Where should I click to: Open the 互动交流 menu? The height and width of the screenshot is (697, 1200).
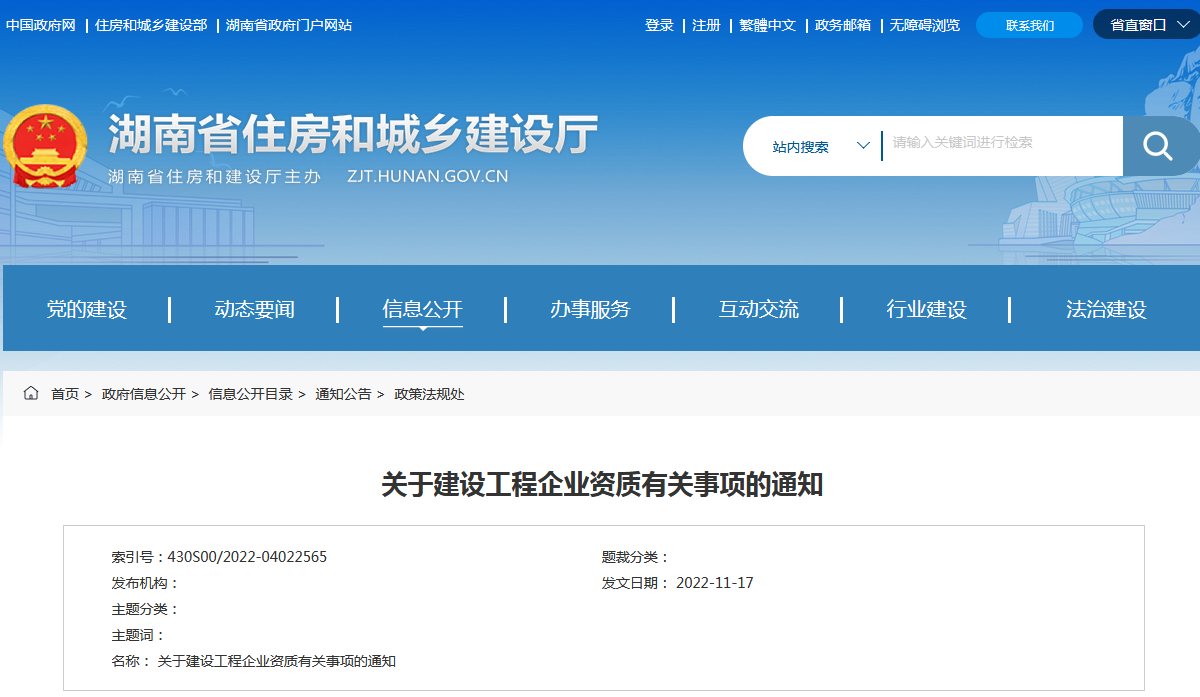[x=758, y=309]
